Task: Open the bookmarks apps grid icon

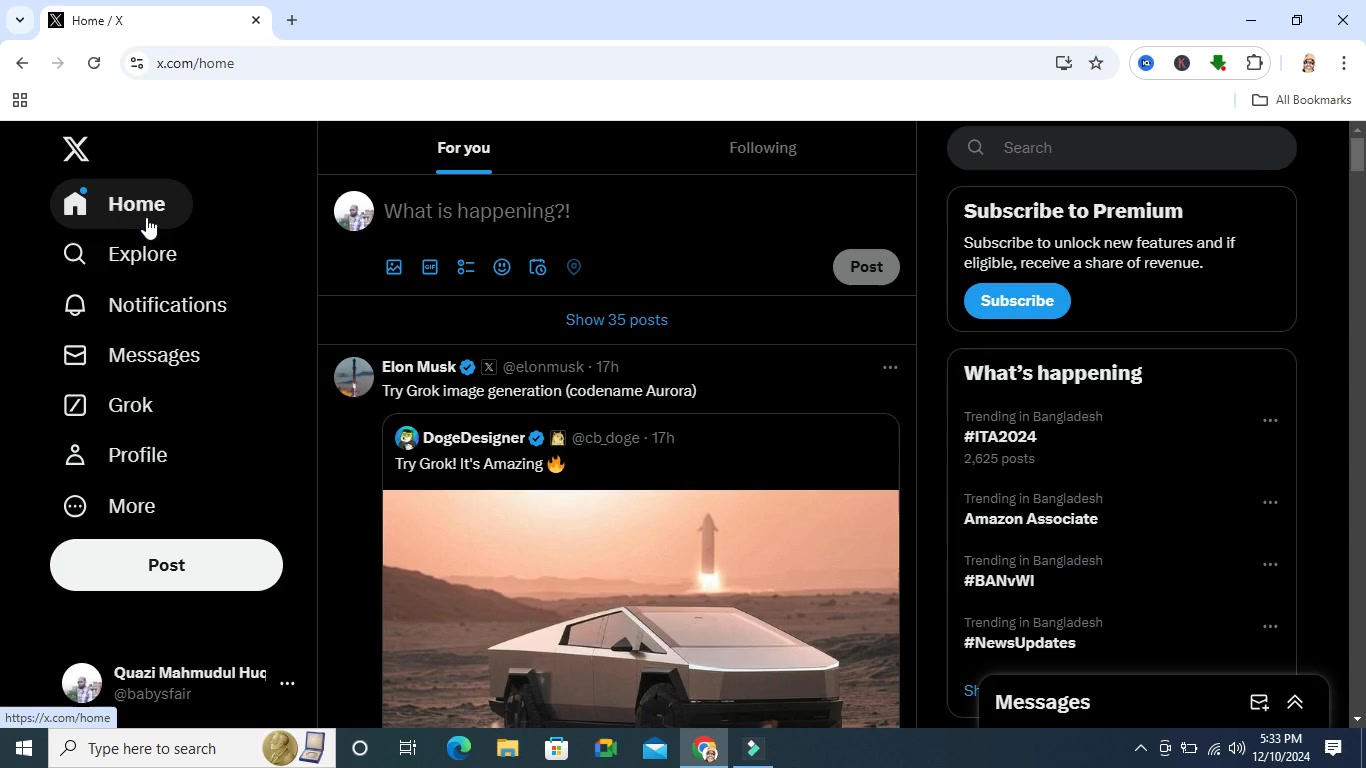Action: (19, 100)
